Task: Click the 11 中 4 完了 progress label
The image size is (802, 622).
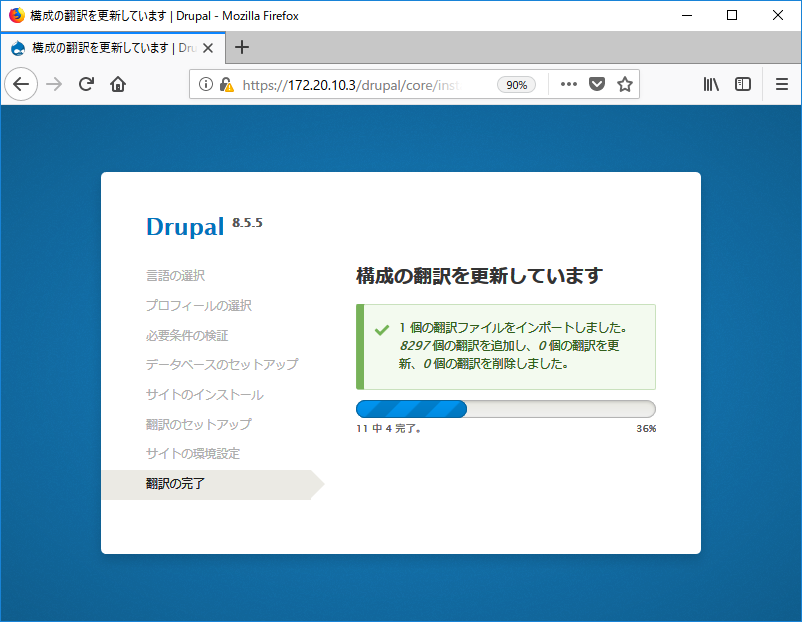Action: 389,429
